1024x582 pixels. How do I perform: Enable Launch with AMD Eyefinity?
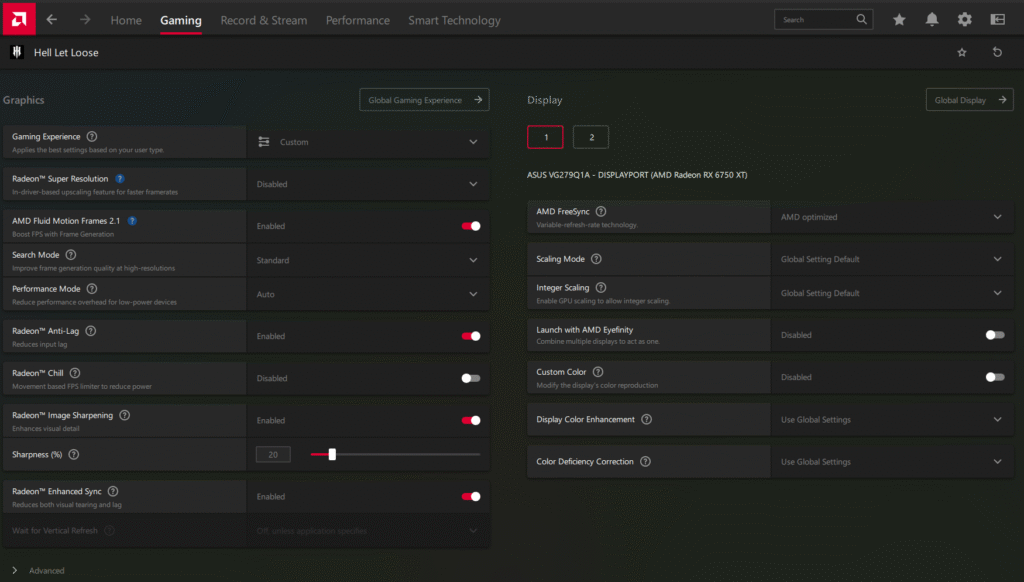995,335
